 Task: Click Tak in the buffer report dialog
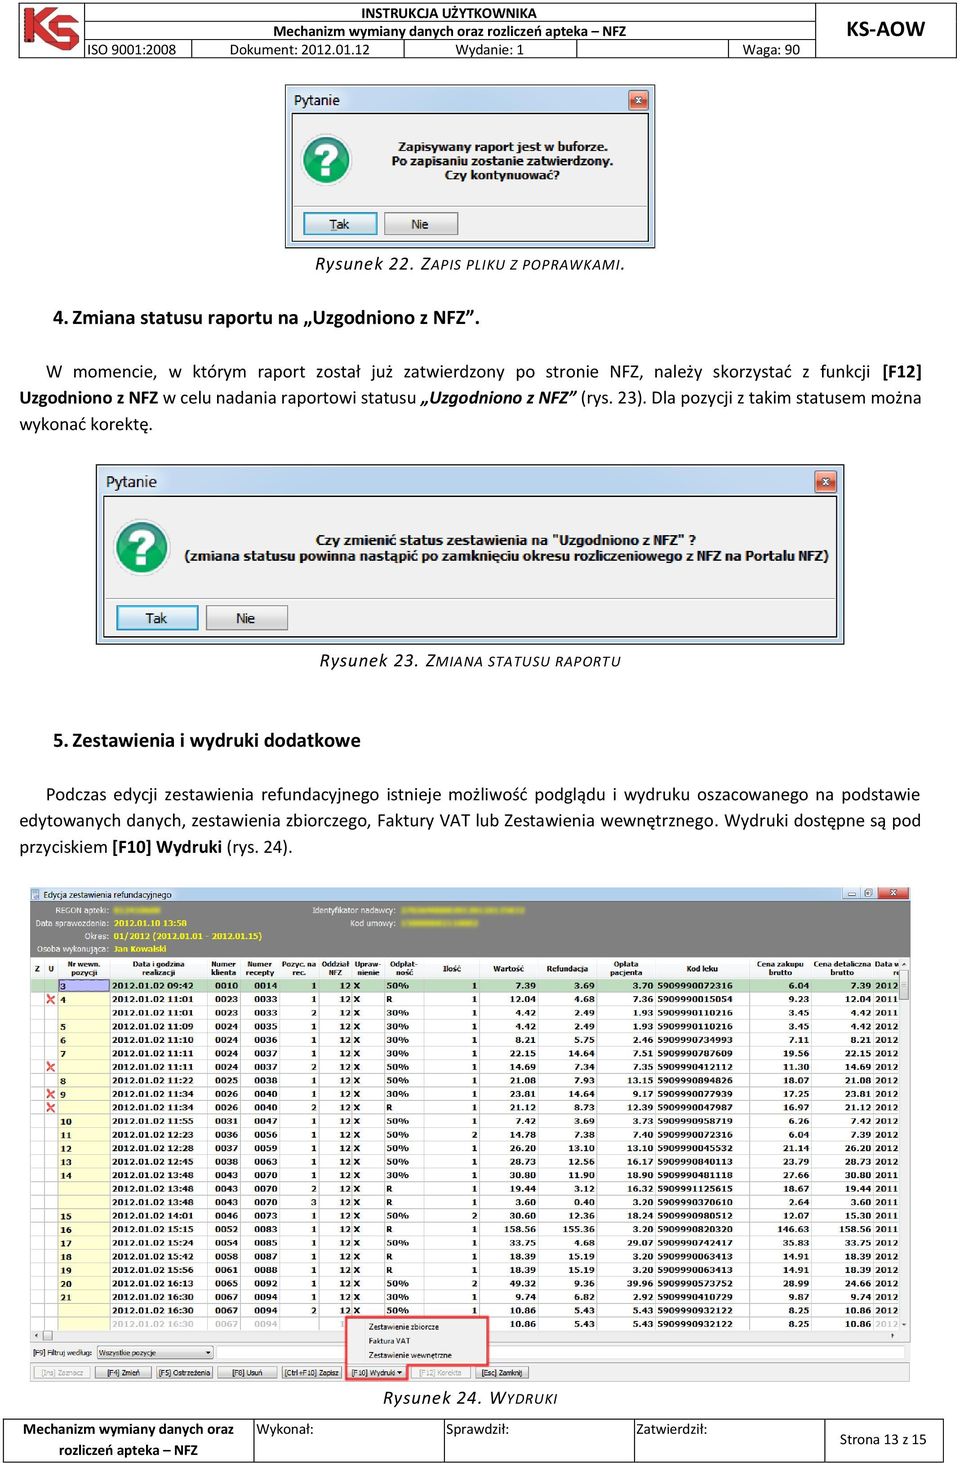(x=340, y=224)
